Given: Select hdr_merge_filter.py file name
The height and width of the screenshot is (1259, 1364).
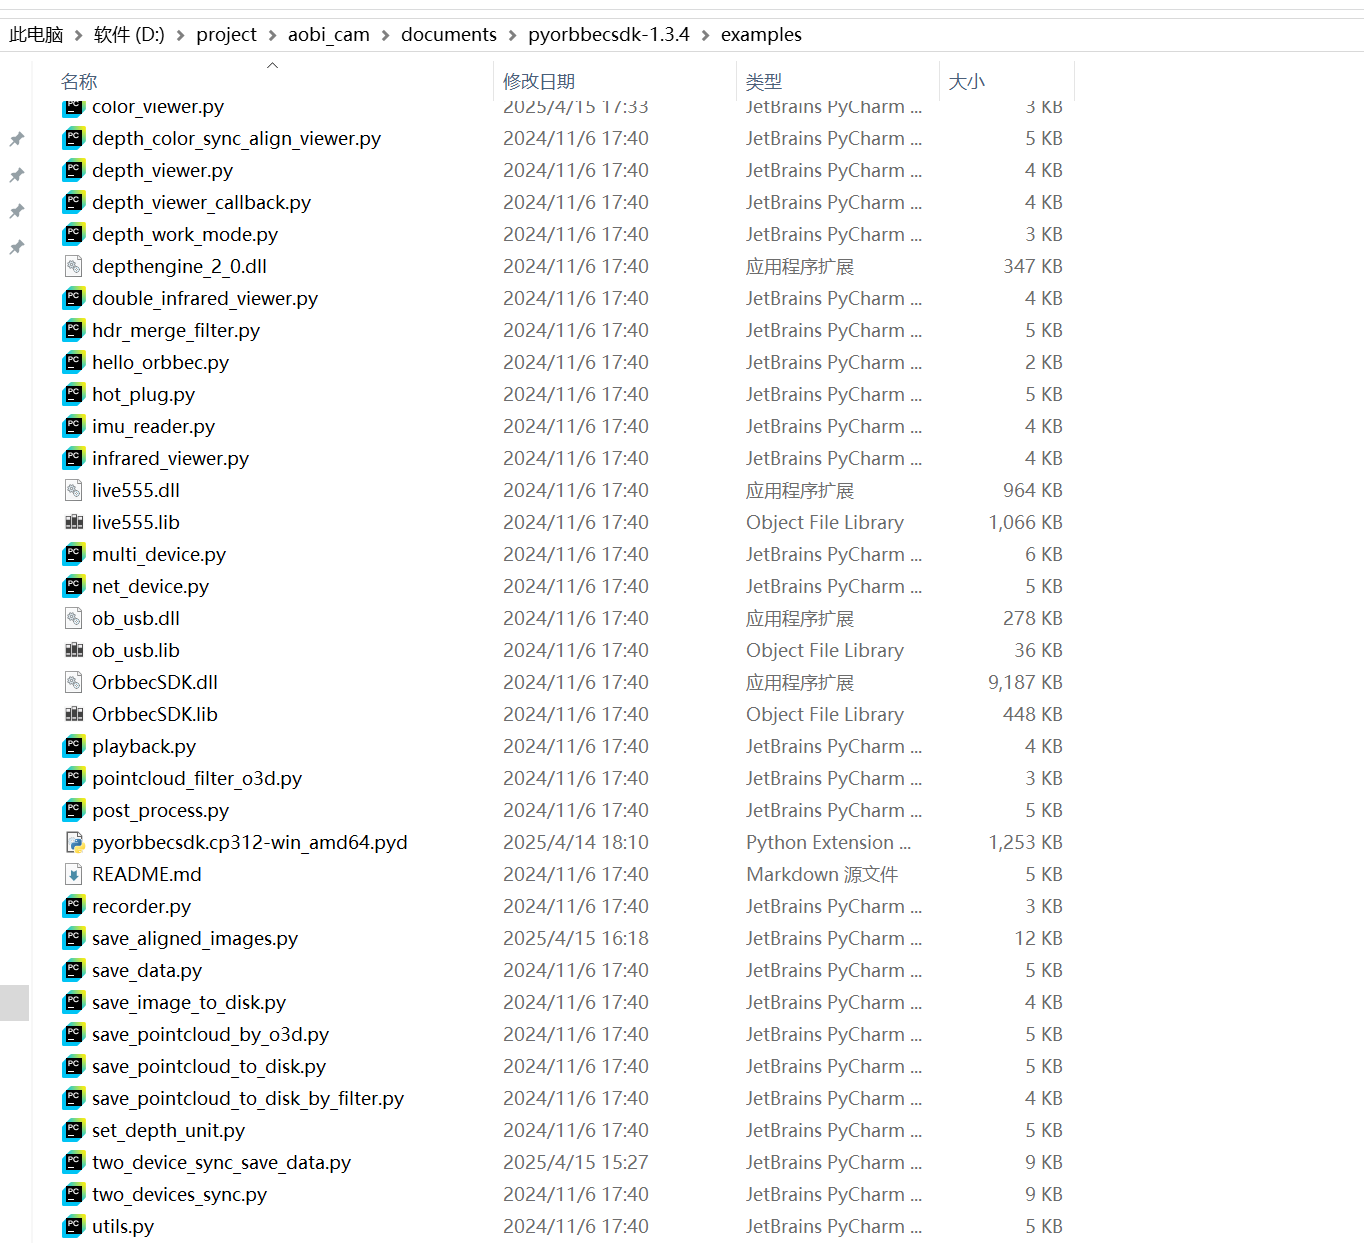Looking at the screenshot, I should (176, 330).
